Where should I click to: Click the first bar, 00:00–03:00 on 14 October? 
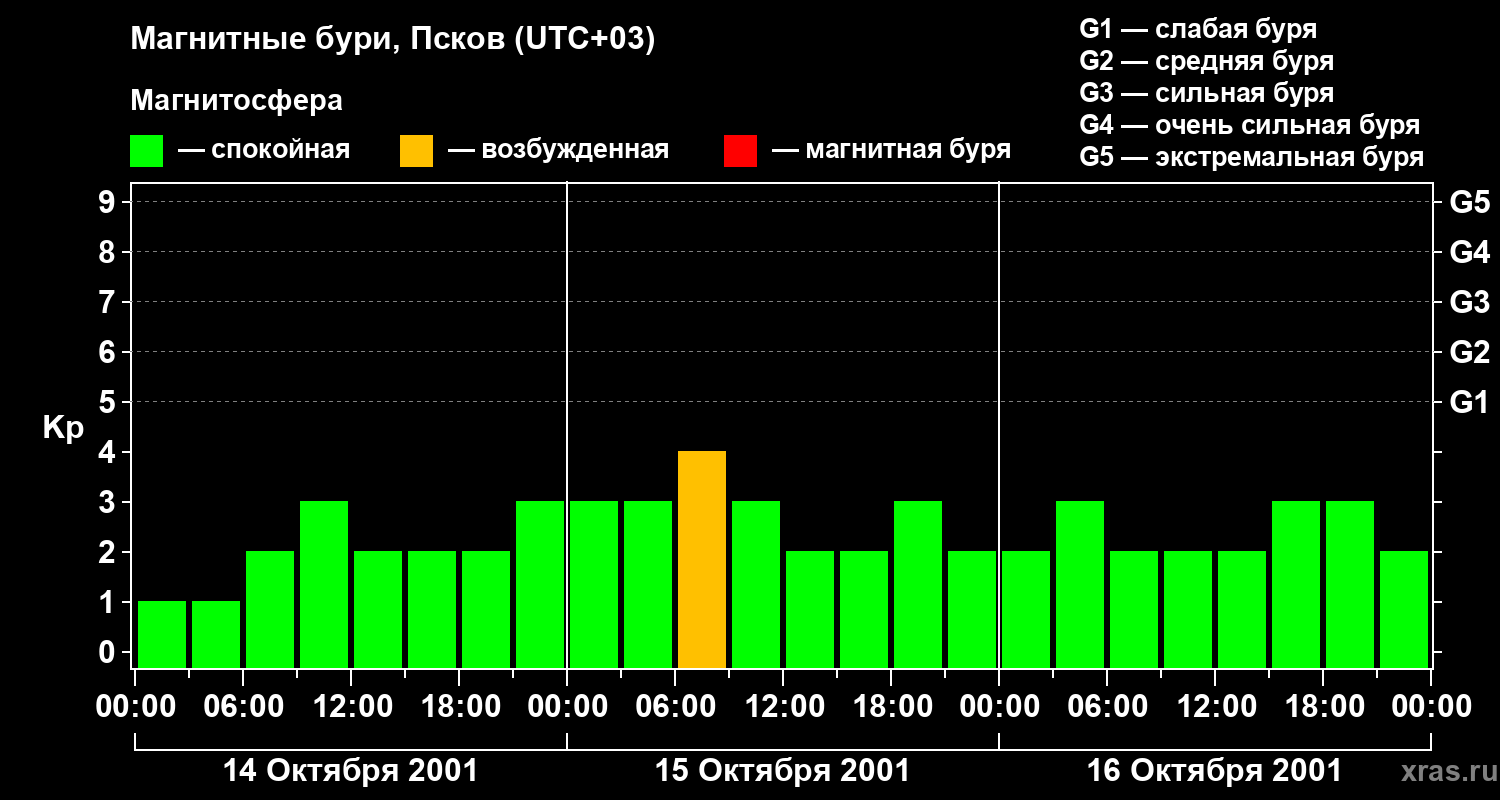coord(162,635)
